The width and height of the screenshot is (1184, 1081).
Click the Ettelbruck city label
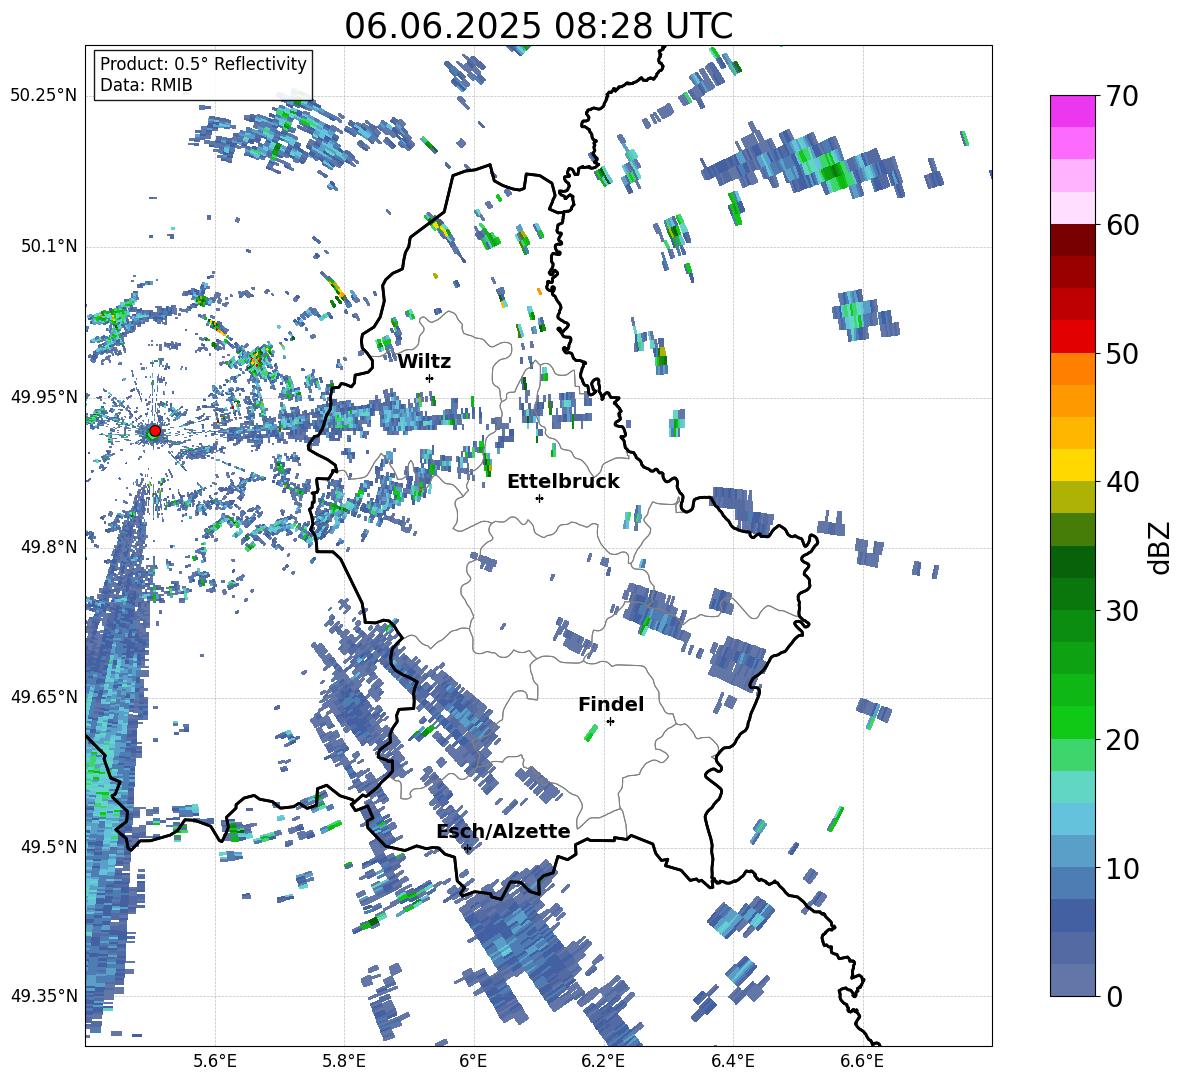tap(563, 482)
